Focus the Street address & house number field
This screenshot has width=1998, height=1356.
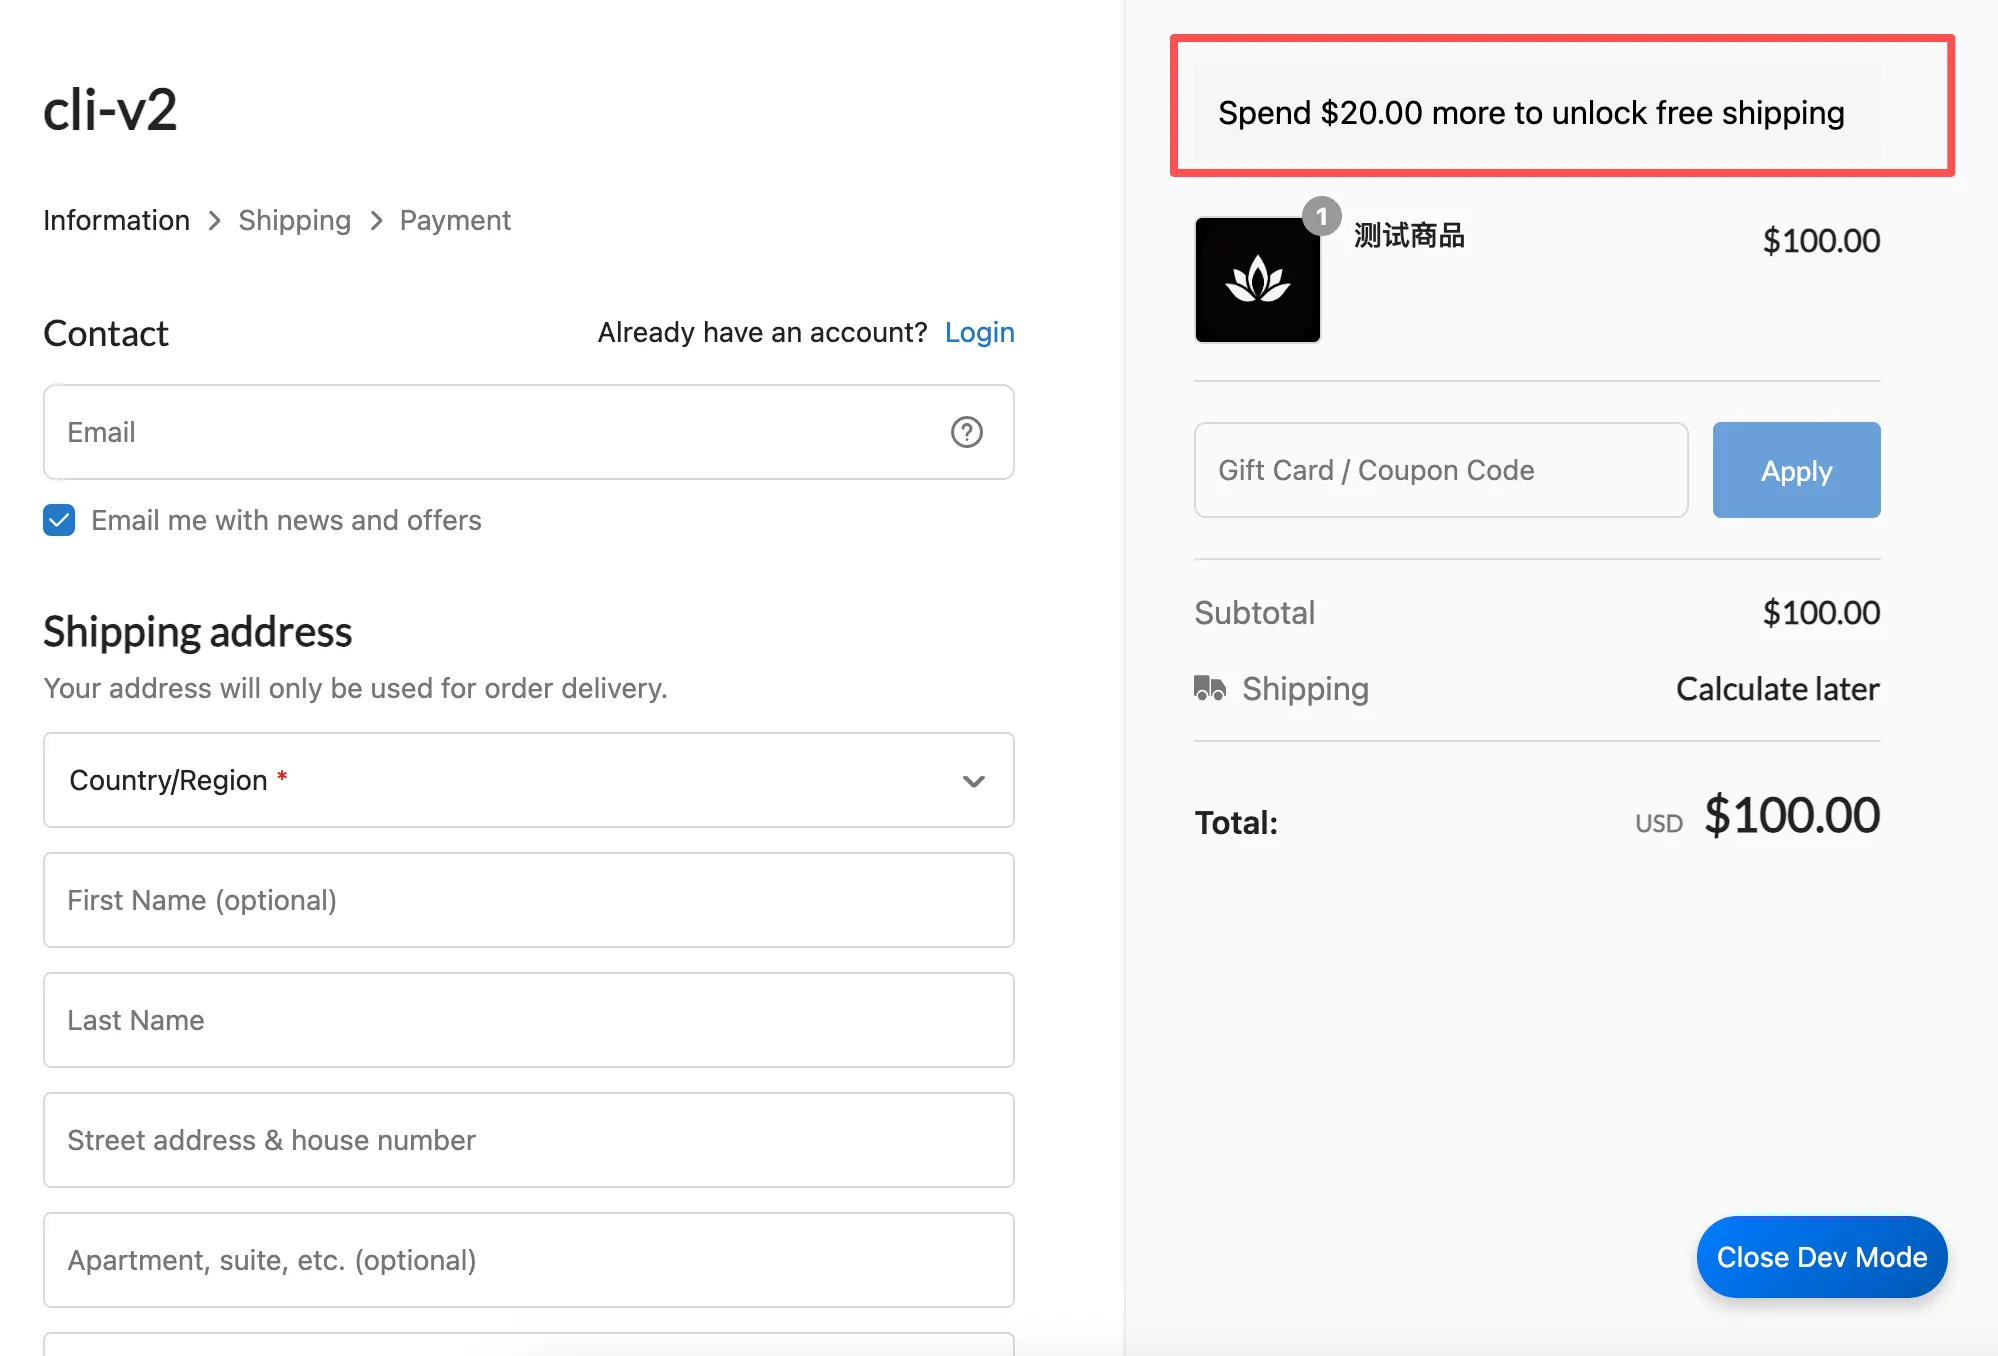click(x=529, y=1140)
